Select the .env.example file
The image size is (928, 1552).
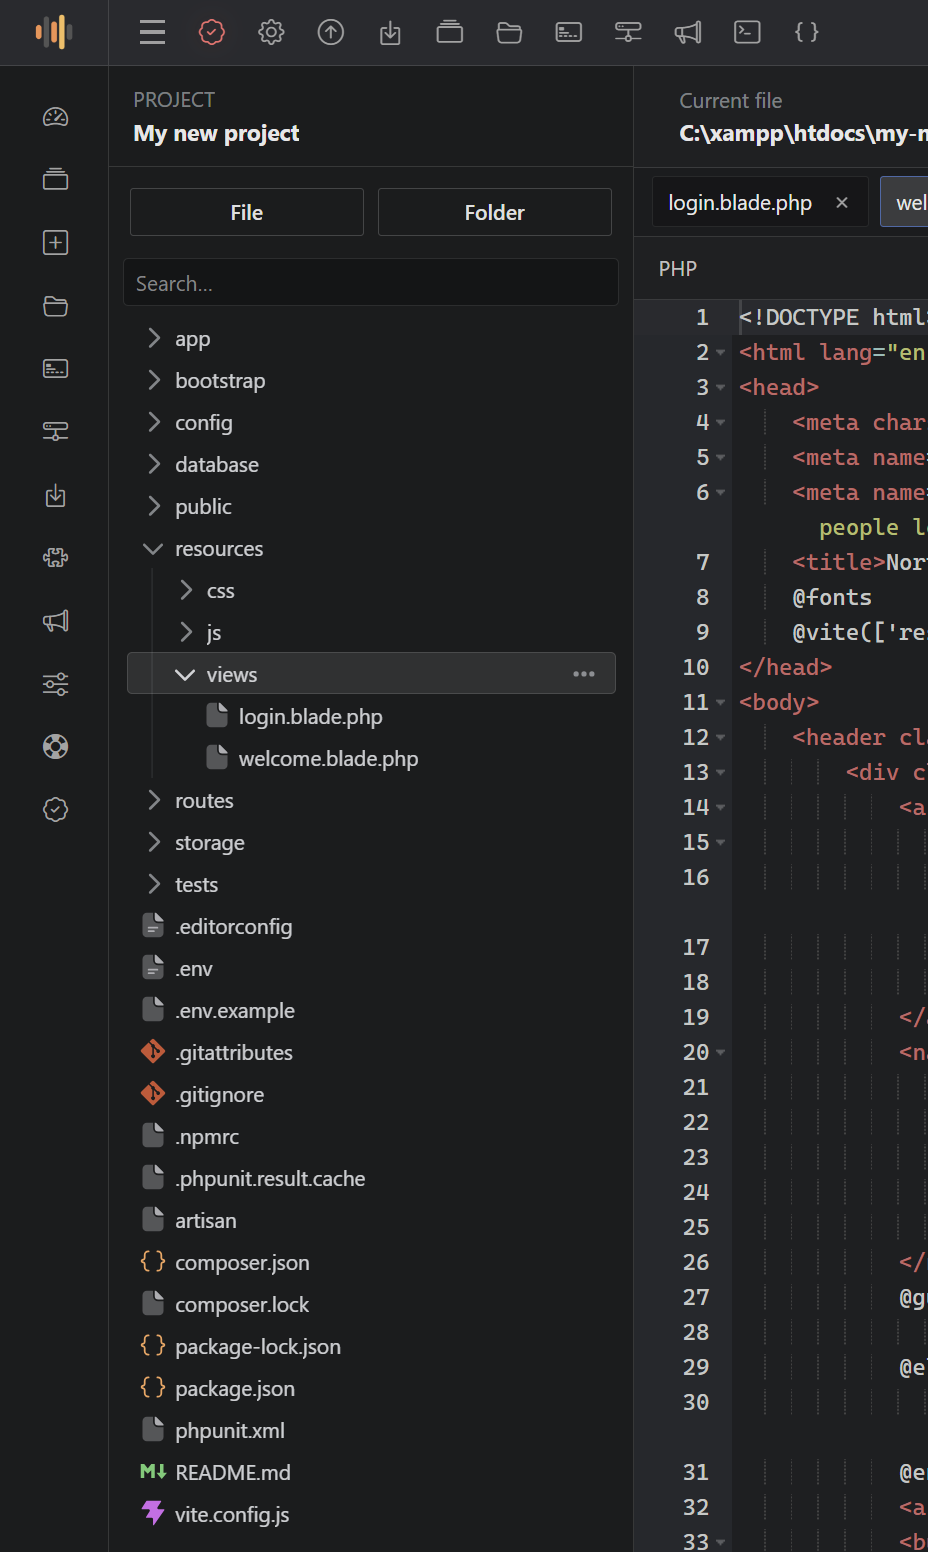234,1011
